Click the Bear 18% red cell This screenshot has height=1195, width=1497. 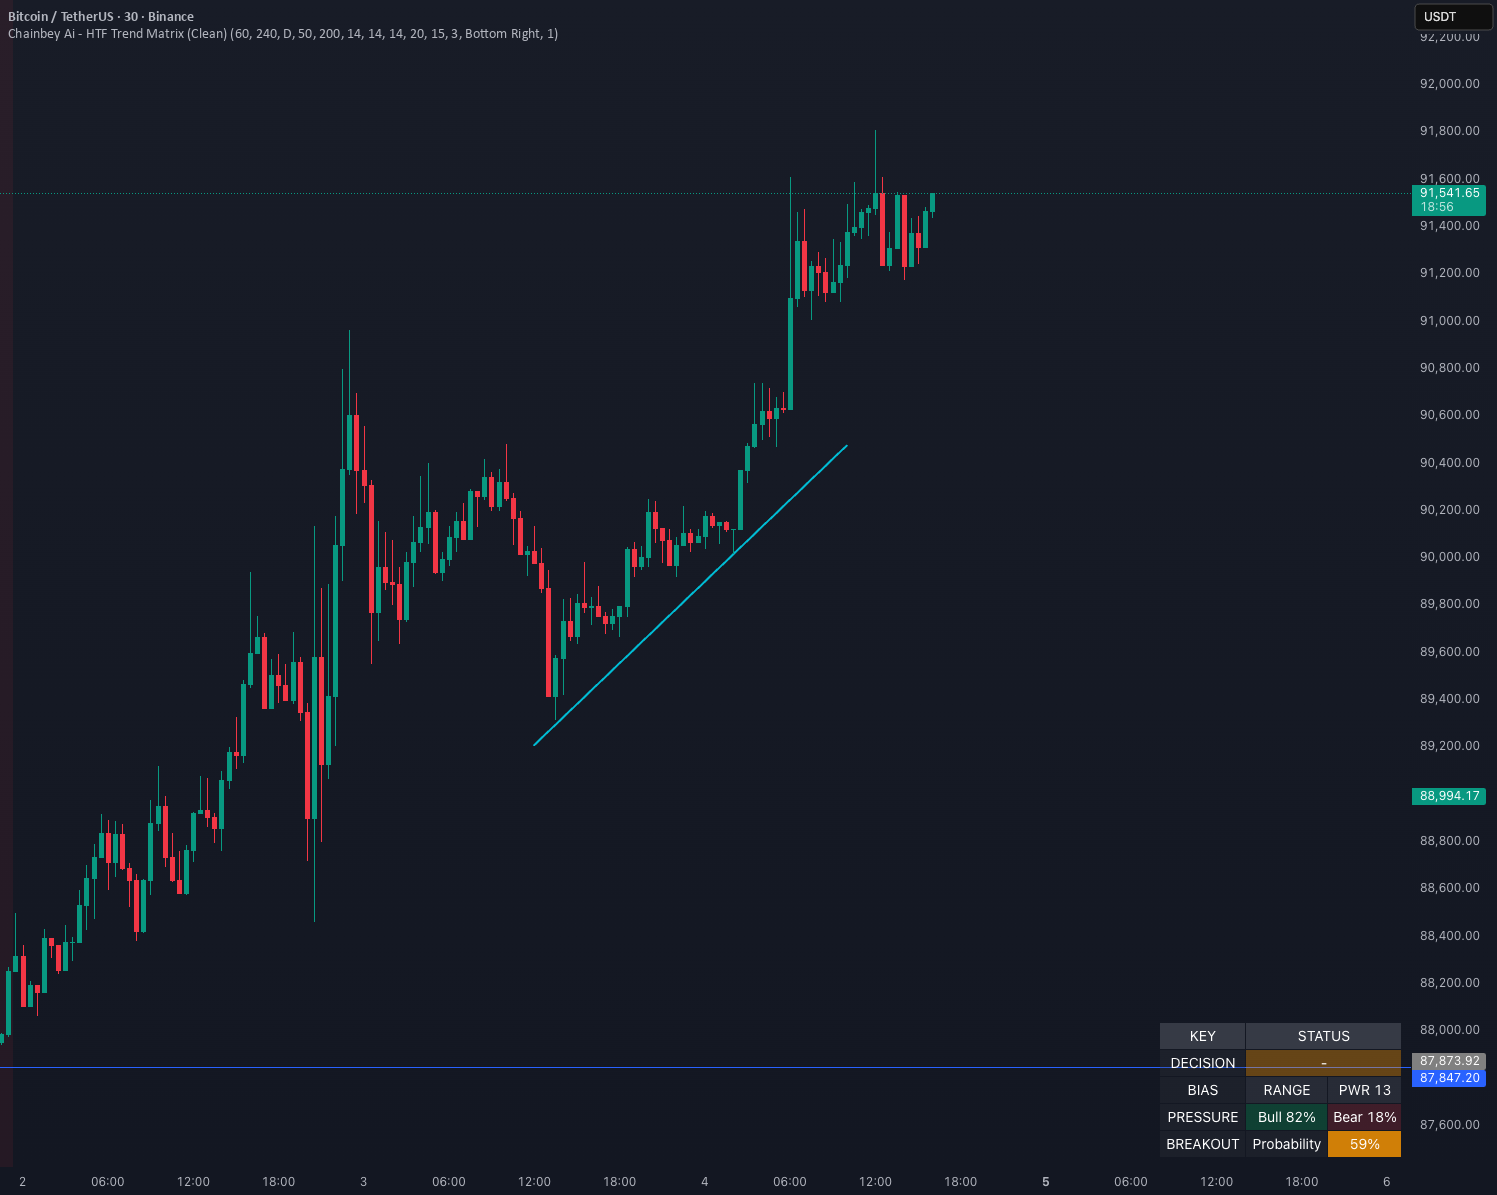(x=1364, y=1117)
